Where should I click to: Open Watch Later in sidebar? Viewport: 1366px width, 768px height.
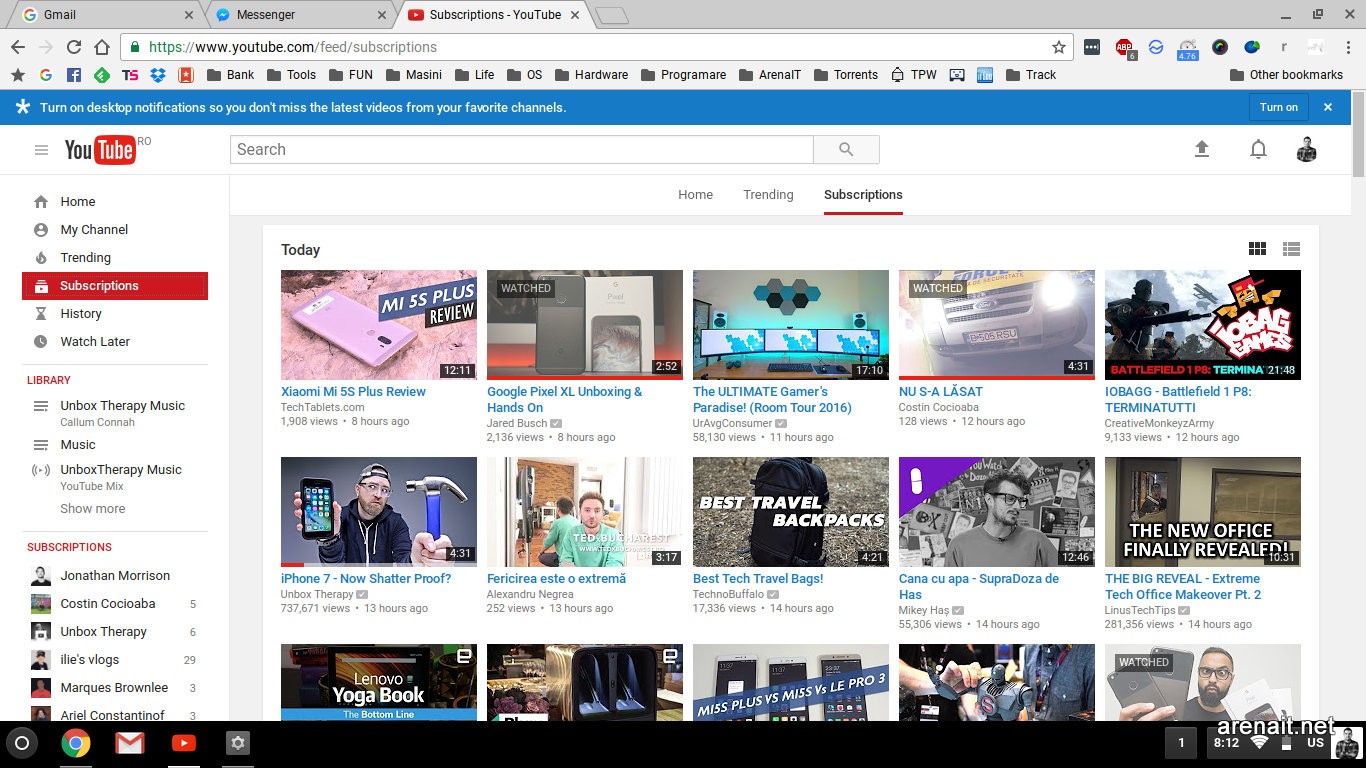coord(95,341)
